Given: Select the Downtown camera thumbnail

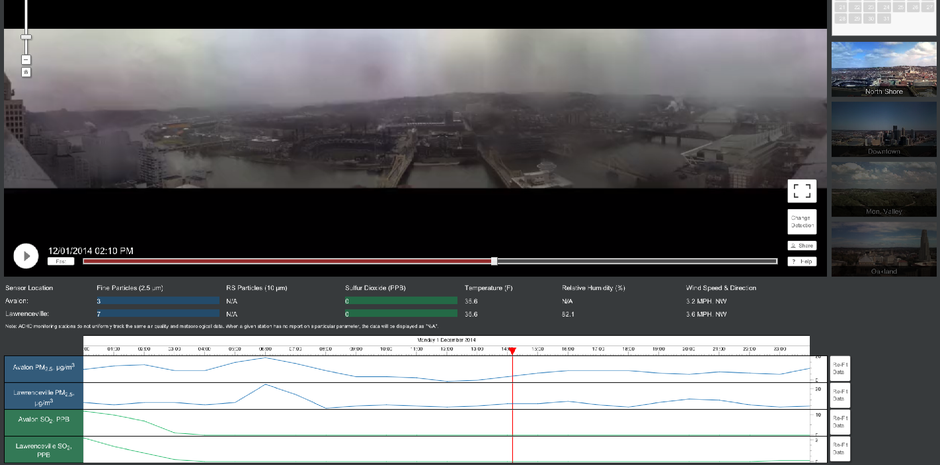Looking at the screenshot, I should [883, 129].
